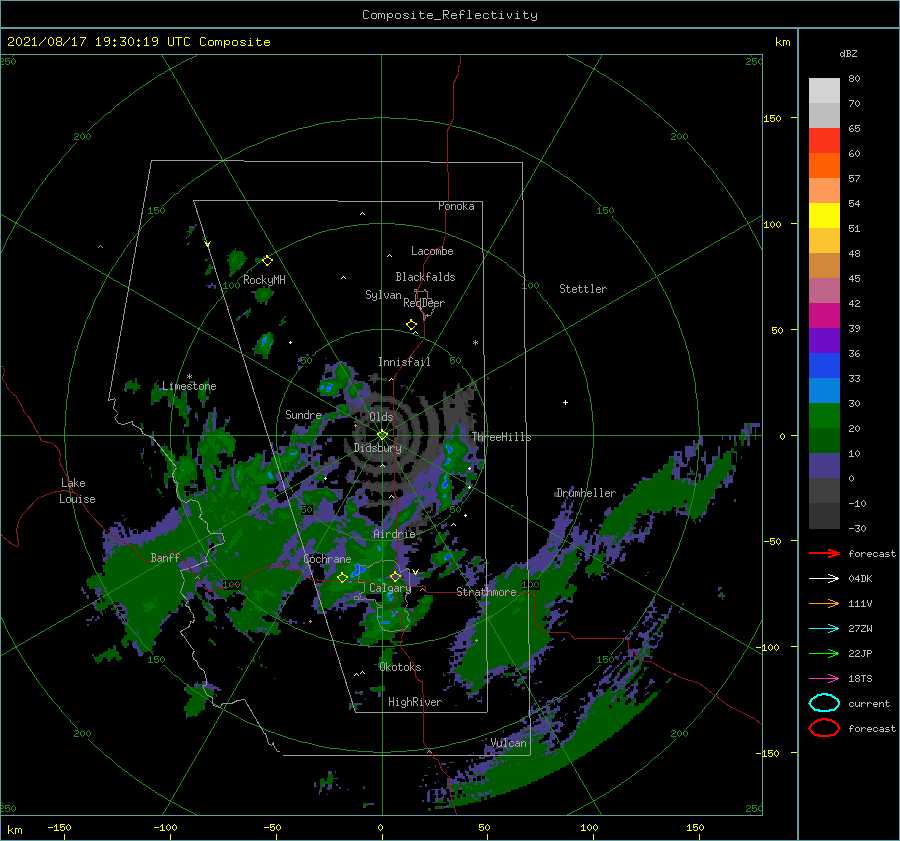Pick the 39 dBZ purple swatch
The image size is (900, 841).
(824, 340)
